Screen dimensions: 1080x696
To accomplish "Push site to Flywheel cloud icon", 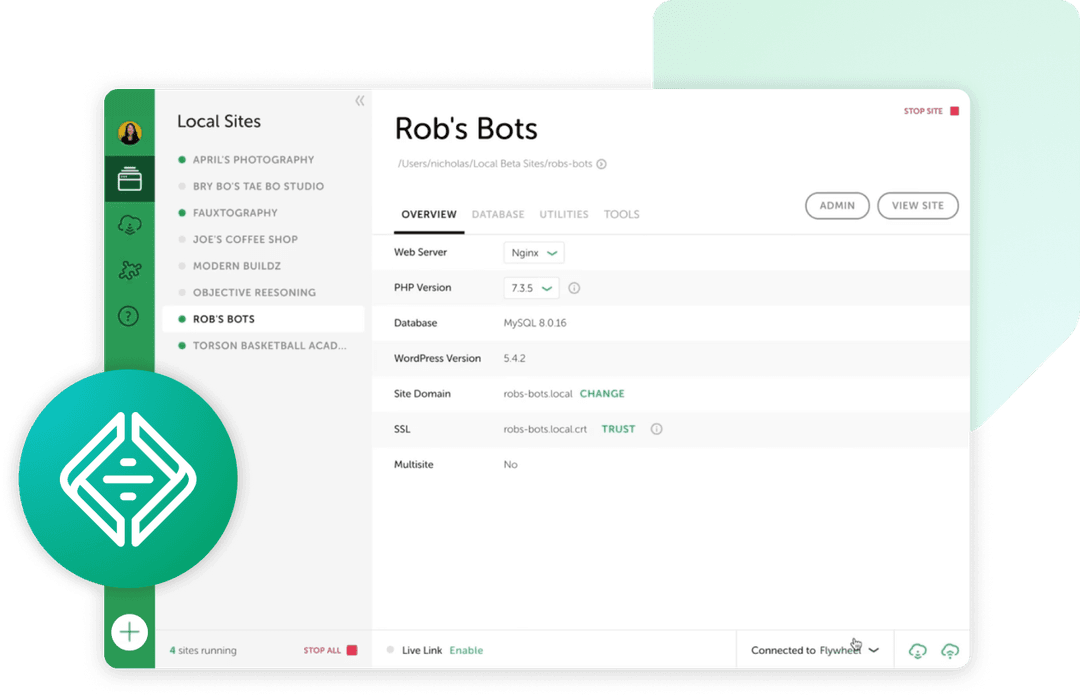I will pos(950,650).
